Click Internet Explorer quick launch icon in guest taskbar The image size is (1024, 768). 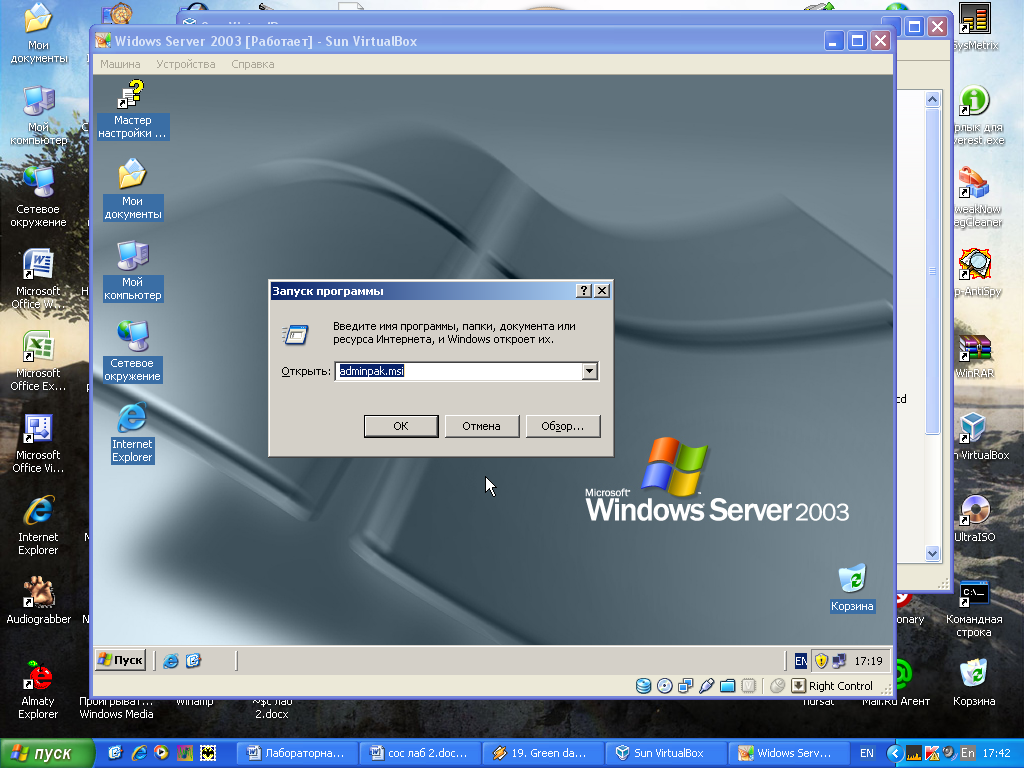coord(170,661)
